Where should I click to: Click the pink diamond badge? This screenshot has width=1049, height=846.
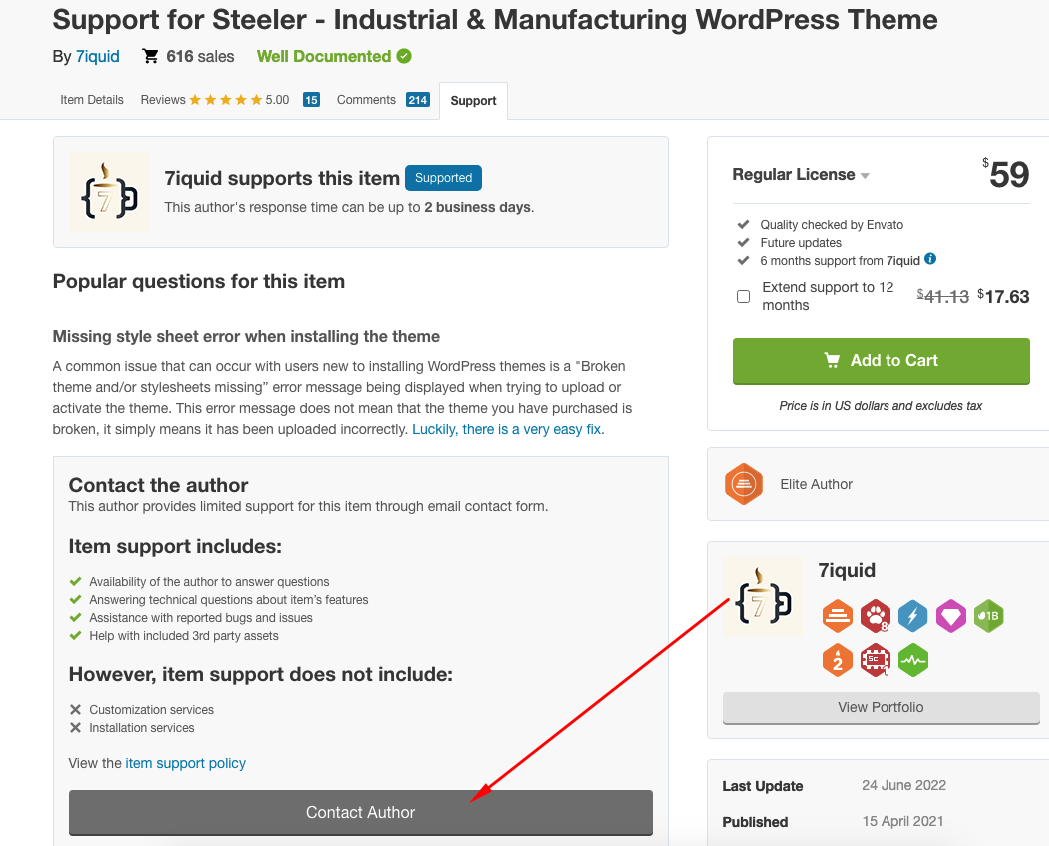coord(951,616)
